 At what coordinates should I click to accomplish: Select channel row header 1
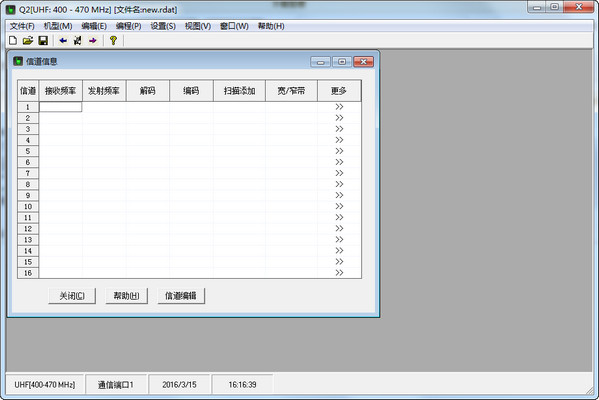[x=28, y=107]
